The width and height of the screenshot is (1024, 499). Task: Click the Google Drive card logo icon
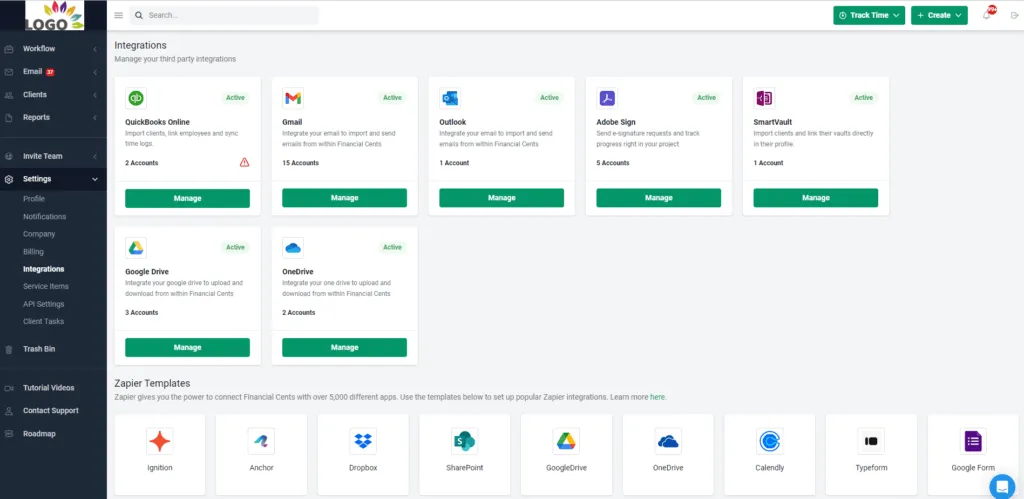pyautogui.click(x=136, y=248)
